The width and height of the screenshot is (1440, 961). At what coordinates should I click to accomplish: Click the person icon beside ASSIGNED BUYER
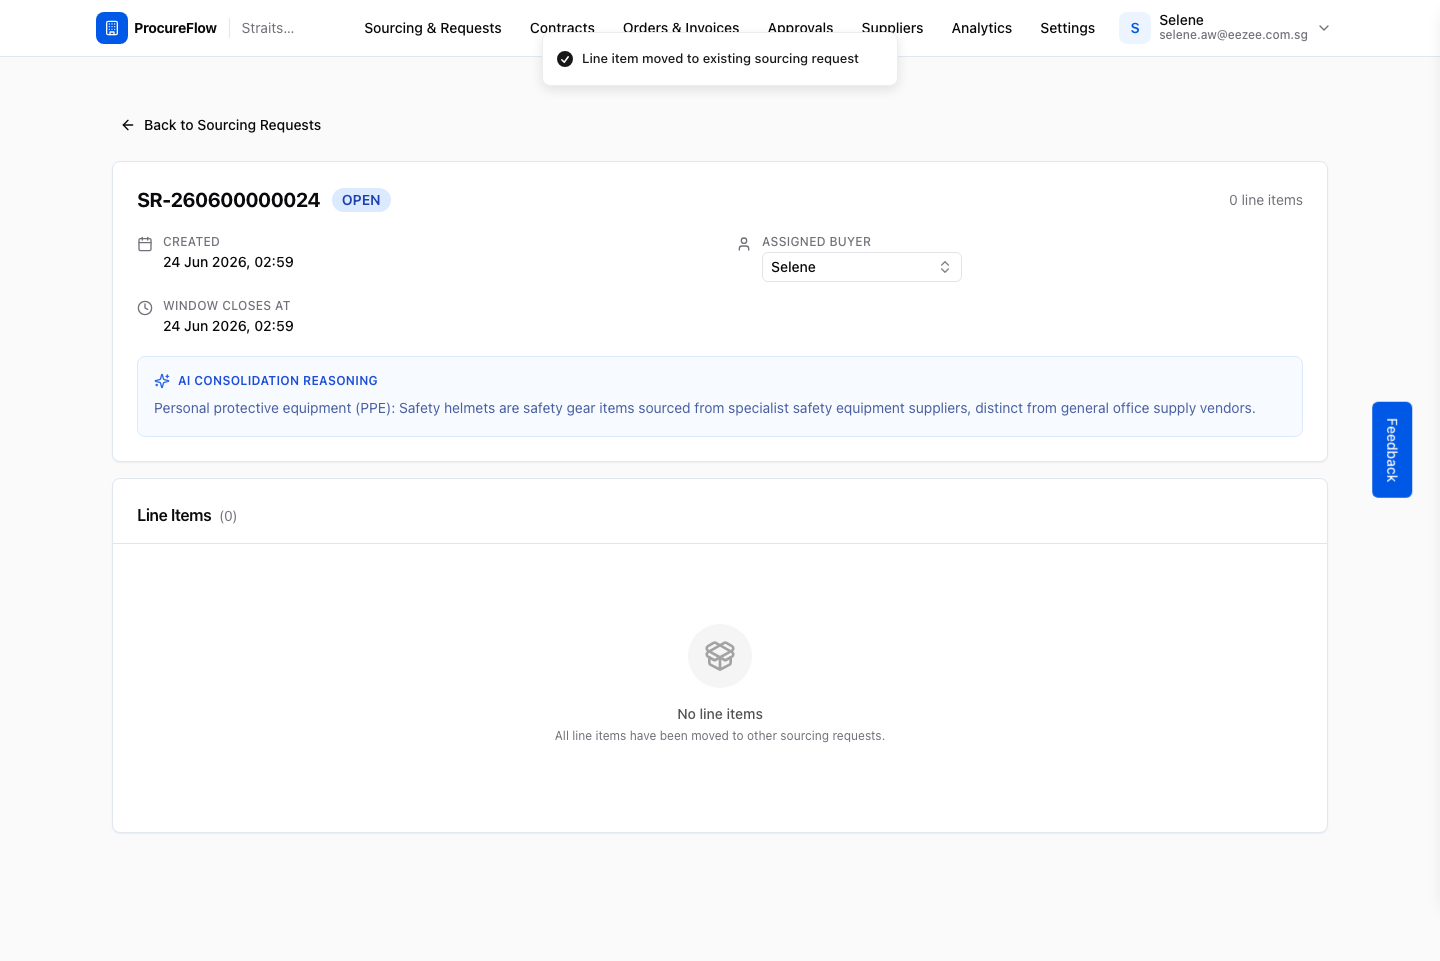click(x=744, y=244)
